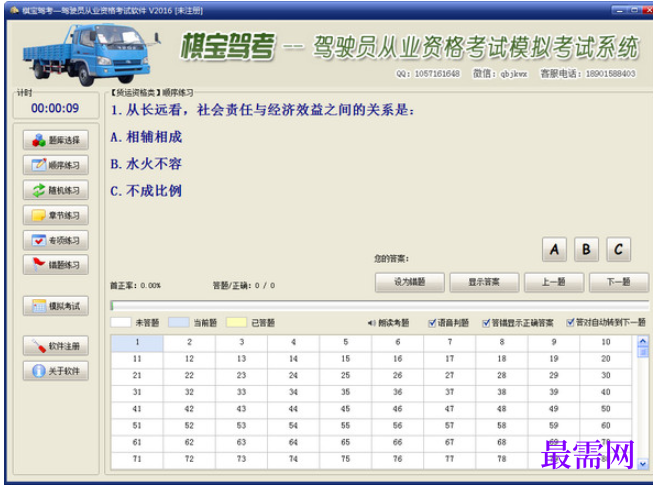Screen dimensions: 653x486
Task: Click question grid's scroll up arrow
Action: [x=643, y=341]
